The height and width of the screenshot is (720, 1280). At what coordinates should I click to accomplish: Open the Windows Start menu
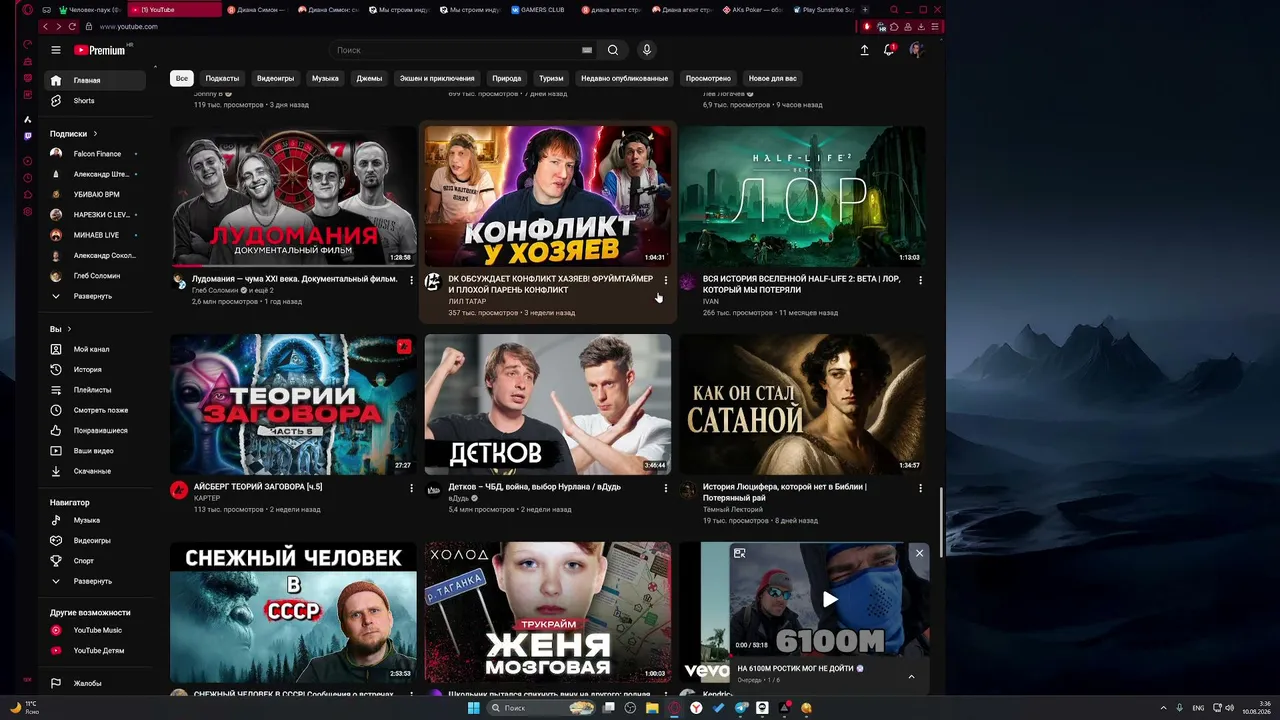[475, 708]
